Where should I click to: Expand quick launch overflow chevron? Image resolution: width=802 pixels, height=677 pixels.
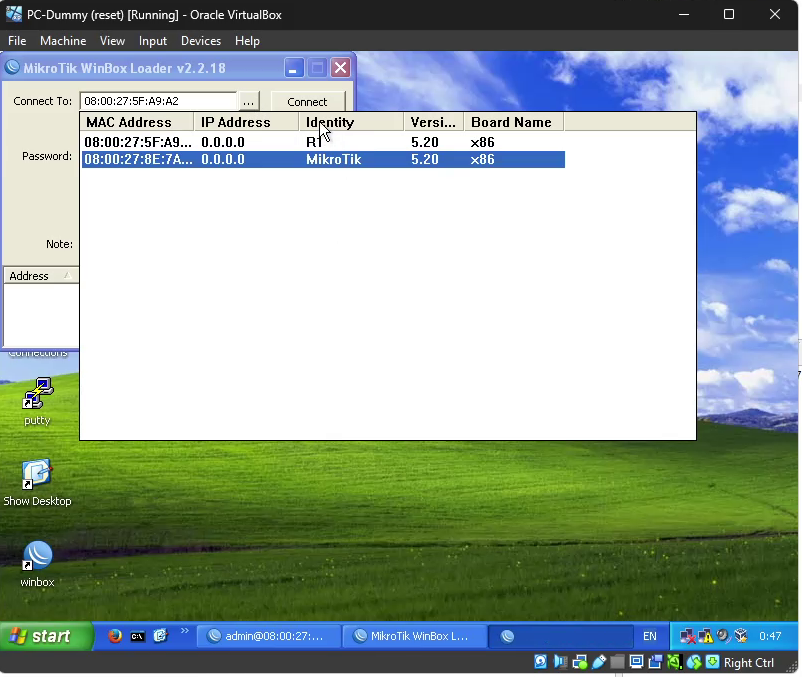pyautogui.click(x=185, y=631)
